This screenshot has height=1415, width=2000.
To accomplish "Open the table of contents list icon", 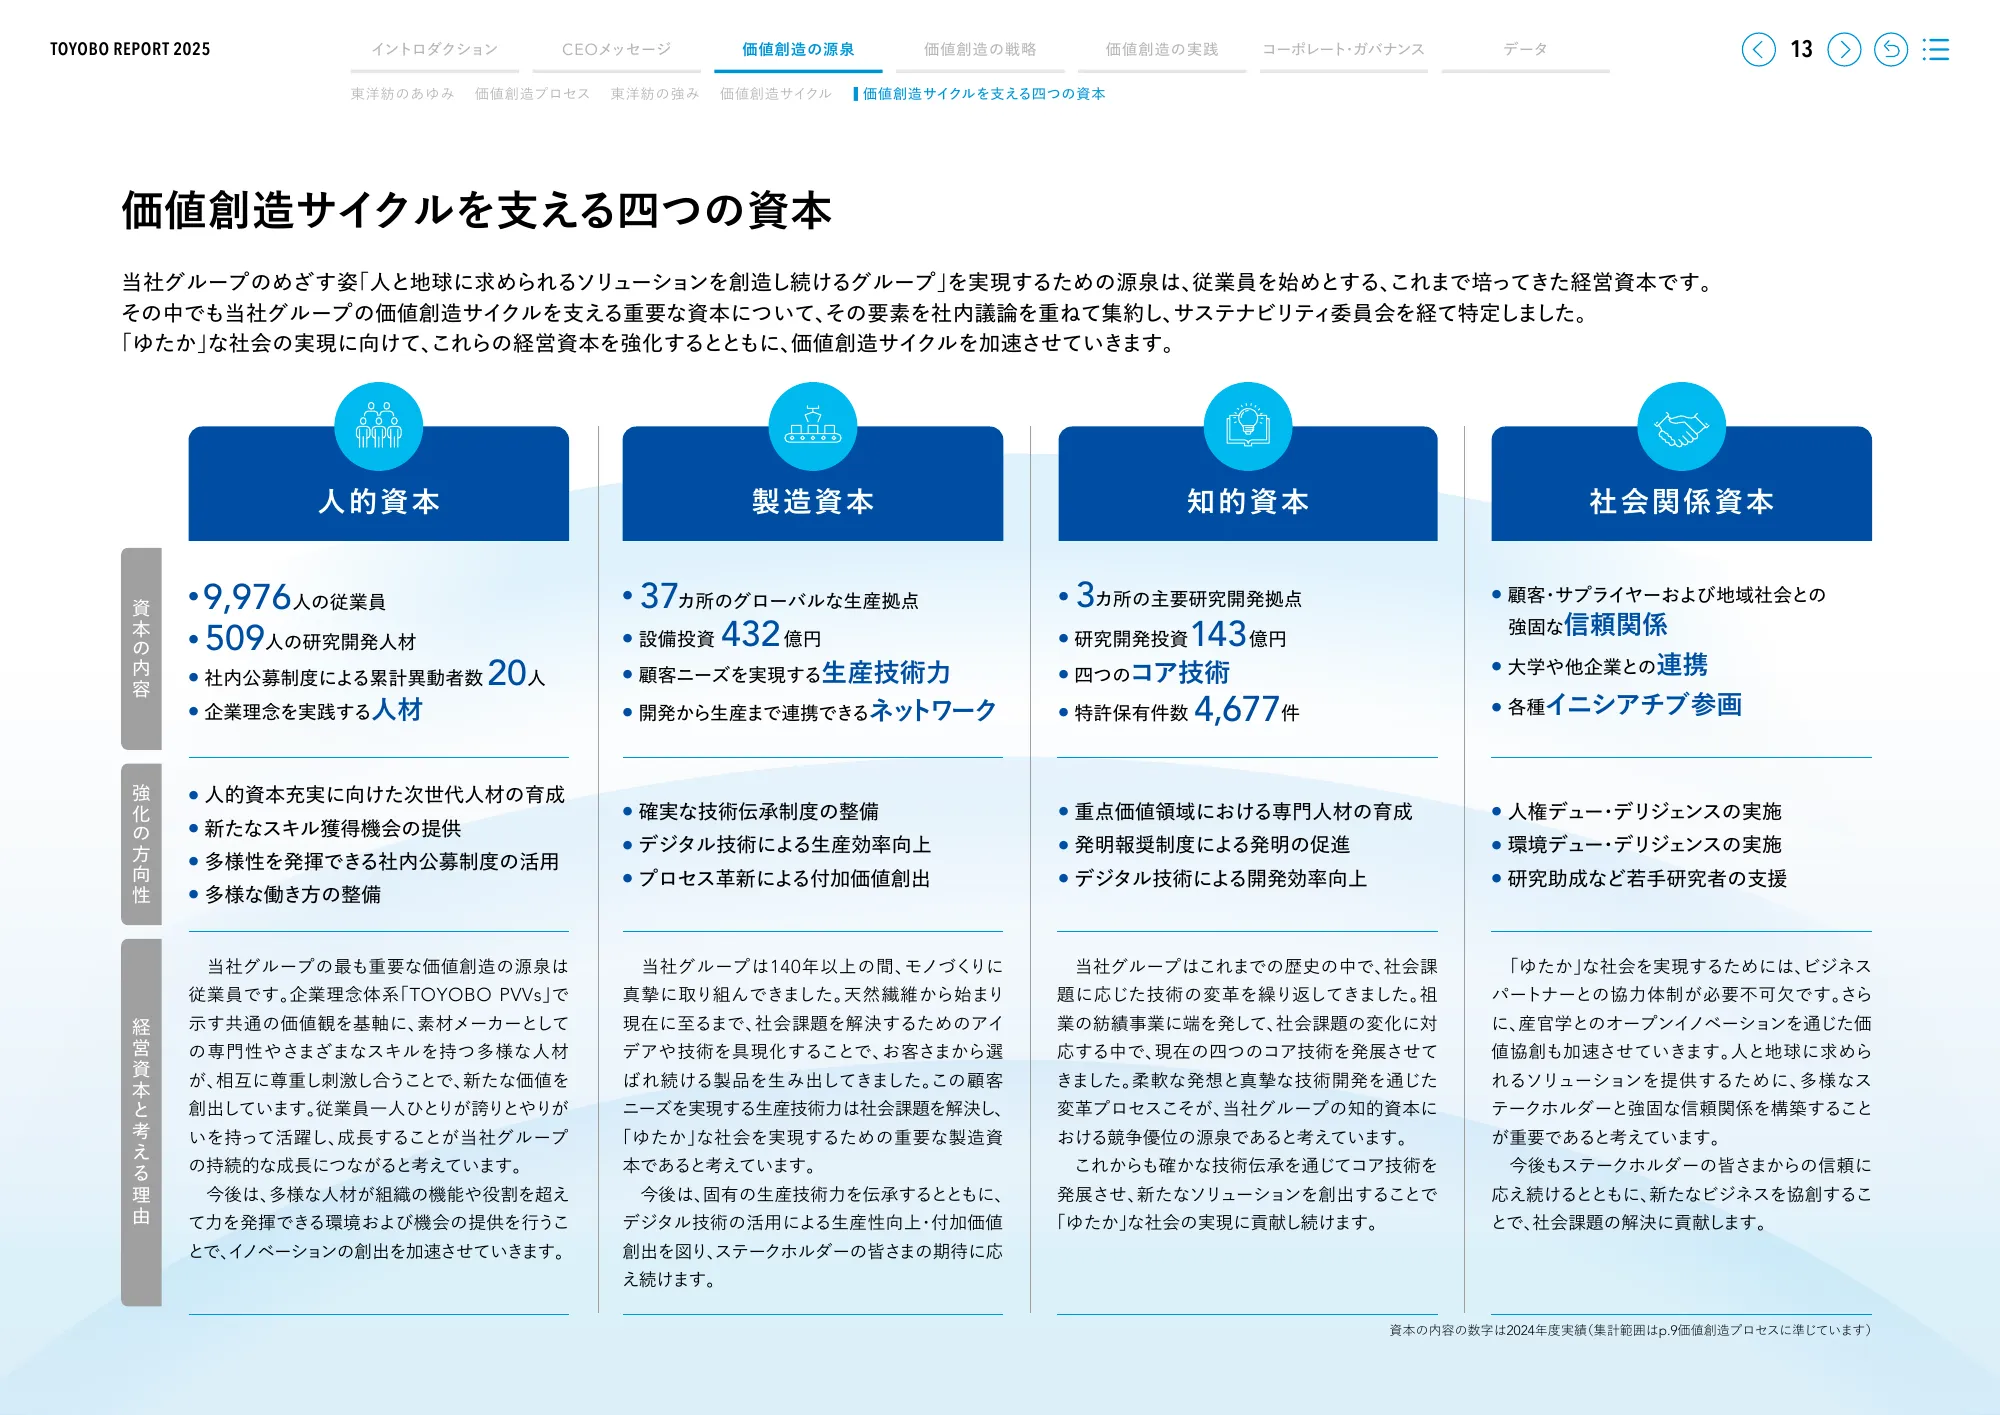I will [1937, 49].
